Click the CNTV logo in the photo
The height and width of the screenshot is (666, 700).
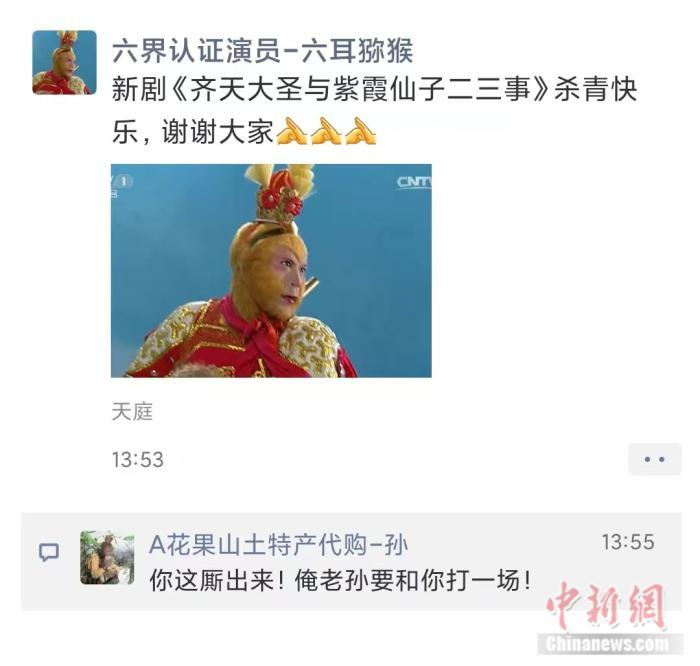pyautogui.click(x=414, y=182)
